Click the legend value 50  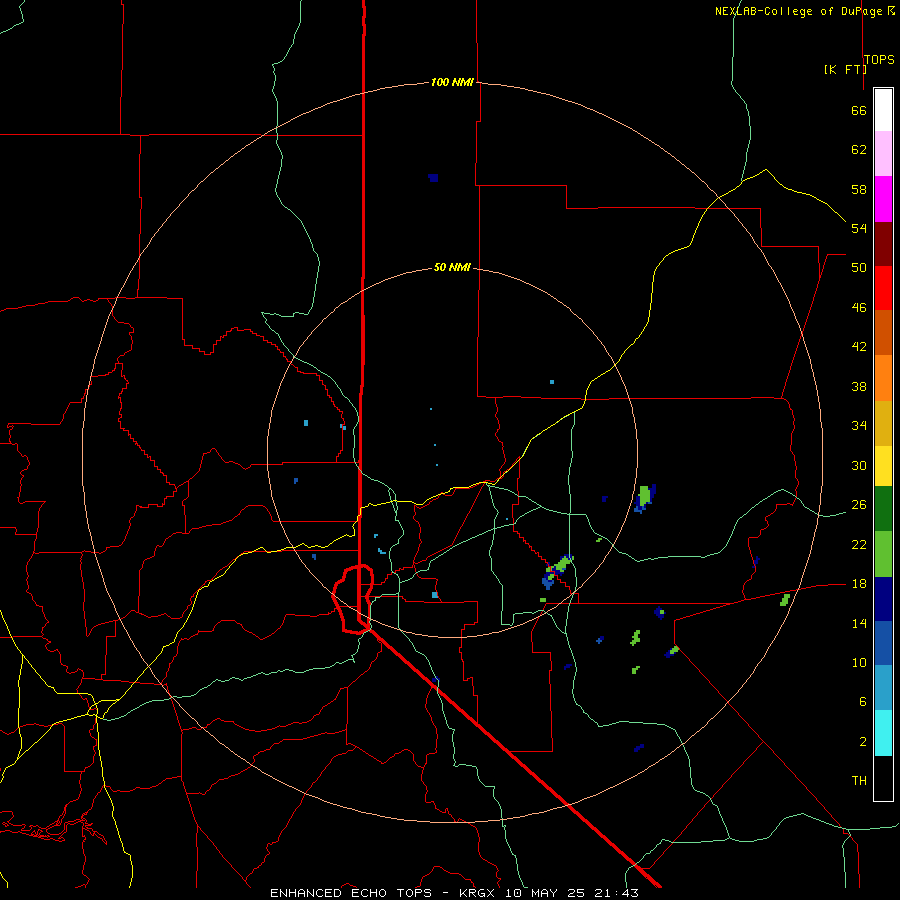point(859,268)
